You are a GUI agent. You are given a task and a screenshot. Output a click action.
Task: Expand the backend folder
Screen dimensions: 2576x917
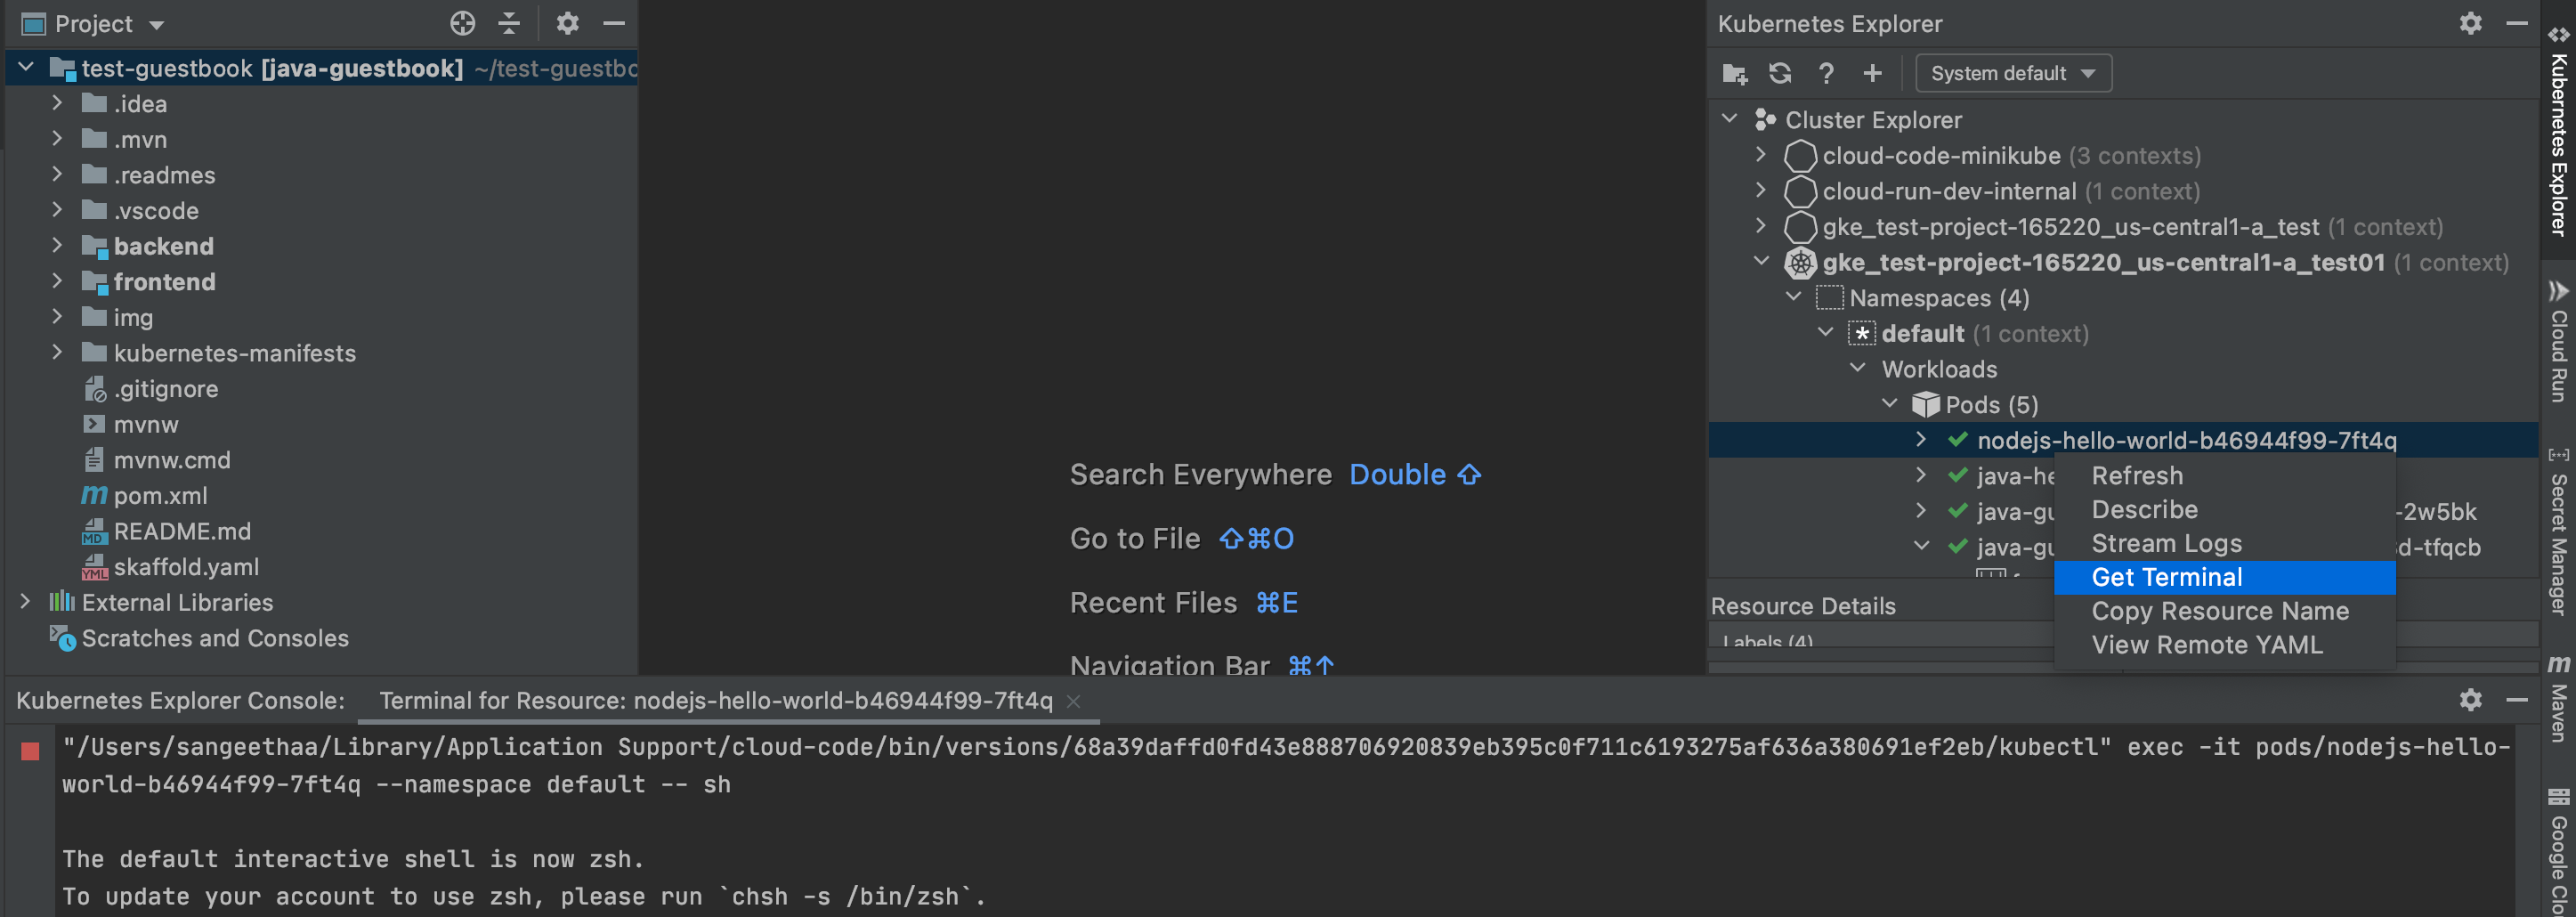(x=57, y=246)
